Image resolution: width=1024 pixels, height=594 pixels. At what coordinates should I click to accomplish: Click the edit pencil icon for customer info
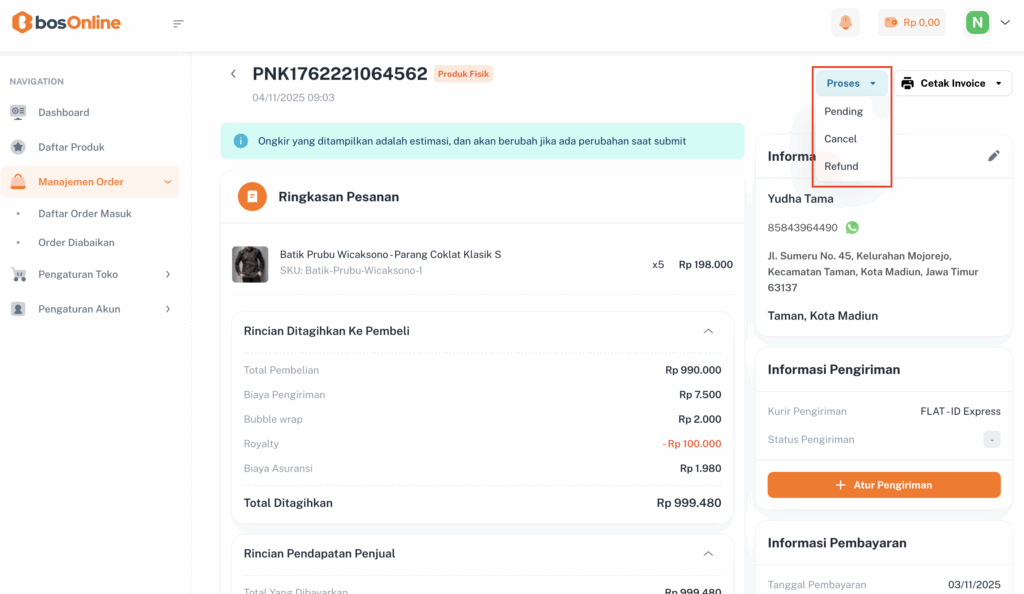pyautogui.click(x=993, y=156)
